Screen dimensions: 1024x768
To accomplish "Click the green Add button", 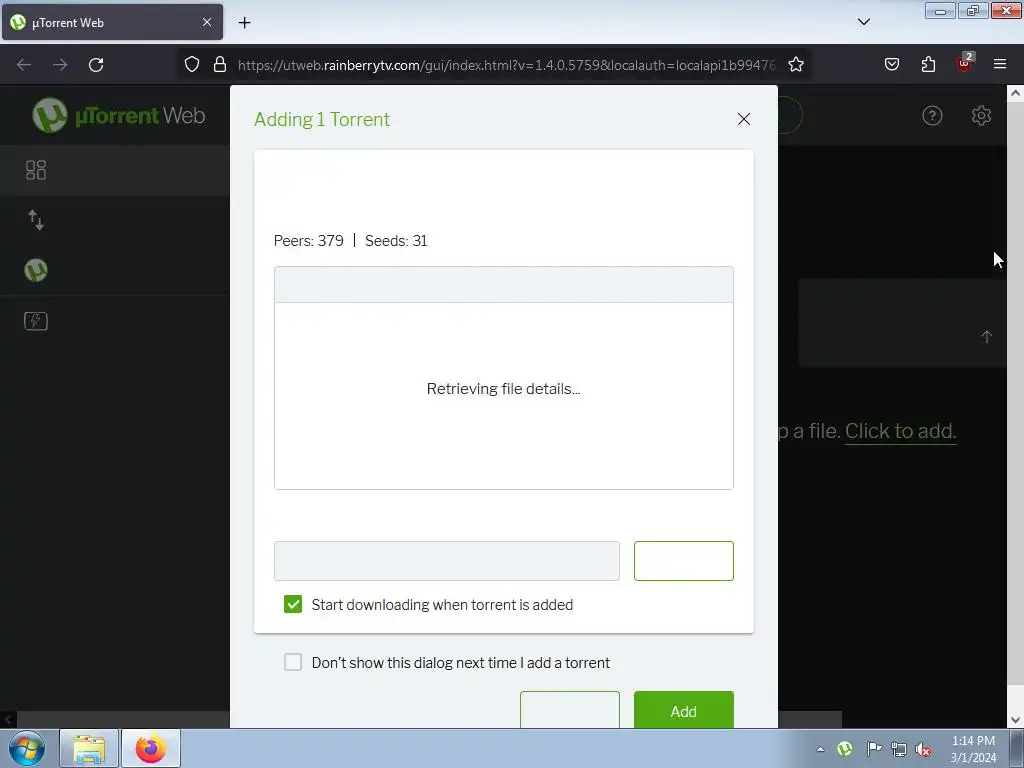I will [683, 710].
